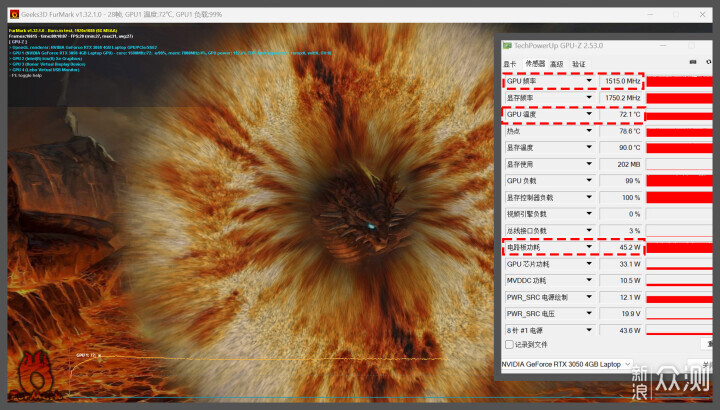Viewport: 720px width, 410px height.
Task: Open the PWR_SRC 电源绘制 dropdown
Action: tap(589, 297)
